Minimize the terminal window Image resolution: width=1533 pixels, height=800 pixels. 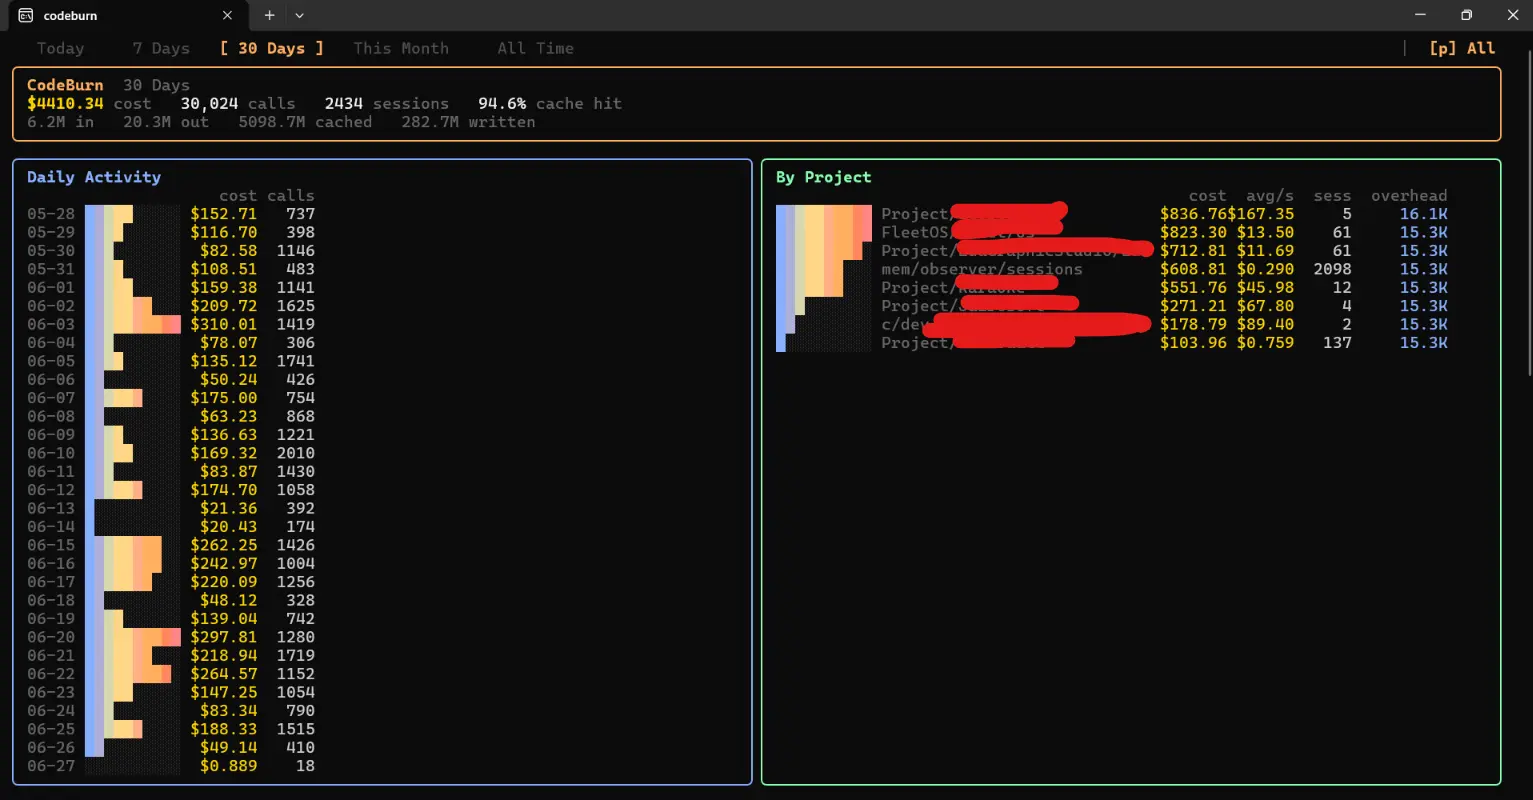point(1420,15)
